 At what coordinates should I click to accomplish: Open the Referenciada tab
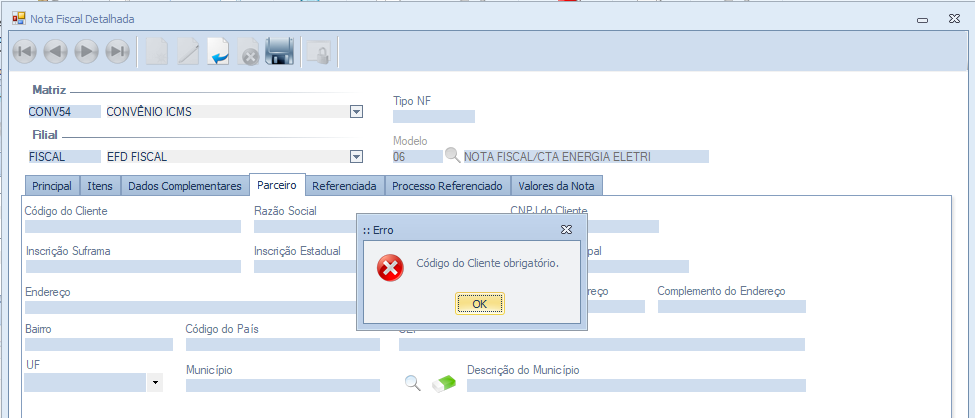(344, 185)
